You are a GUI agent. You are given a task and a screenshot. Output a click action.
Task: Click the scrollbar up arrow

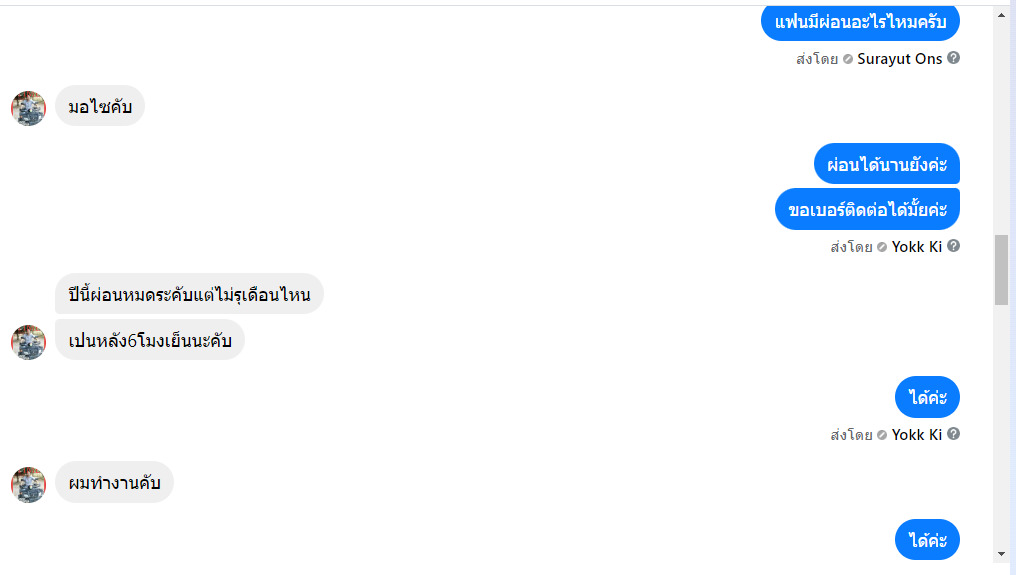(x=1001, y=15)
